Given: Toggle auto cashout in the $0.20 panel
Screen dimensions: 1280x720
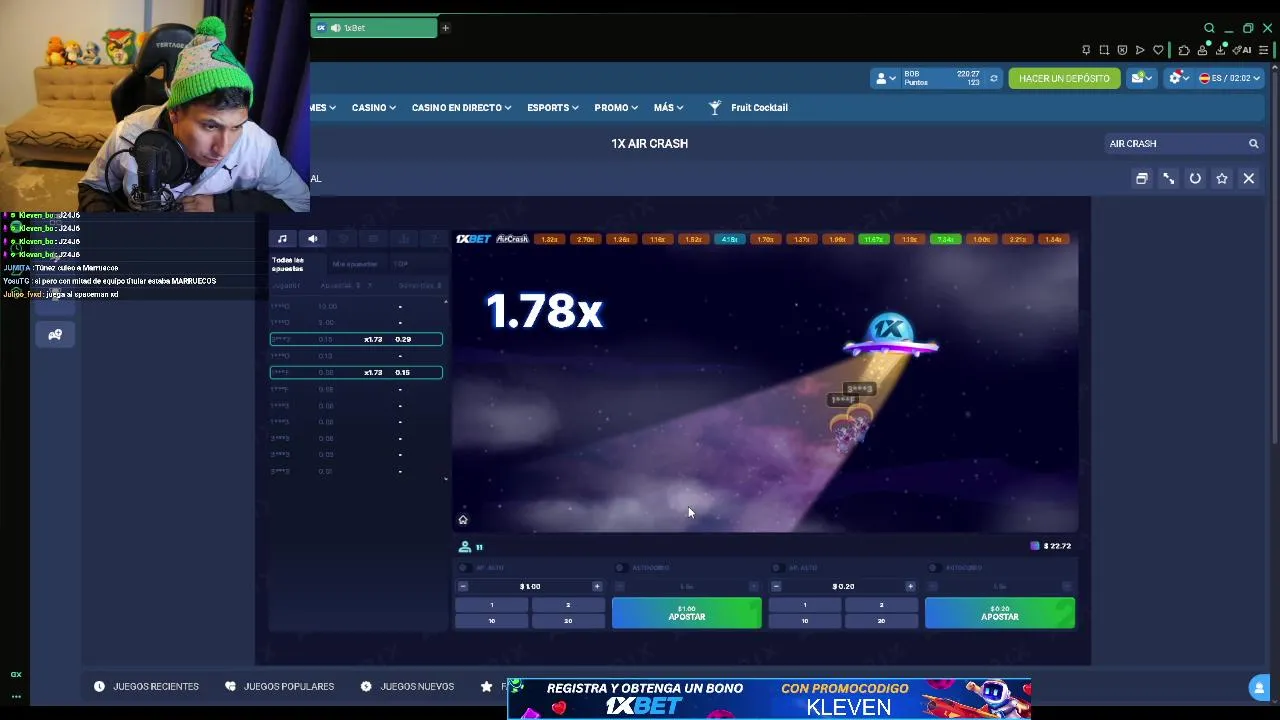Looking at the screenshot, I should [933, 568].
